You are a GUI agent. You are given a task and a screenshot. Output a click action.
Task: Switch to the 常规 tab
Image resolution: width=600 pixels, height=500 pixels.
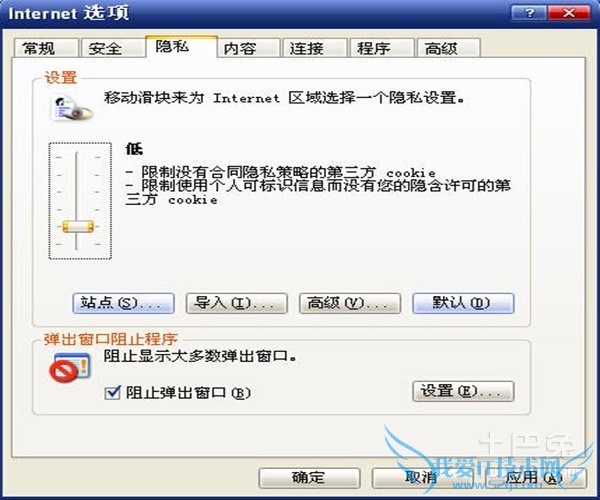pyautogui.click(x=46, y=48)
